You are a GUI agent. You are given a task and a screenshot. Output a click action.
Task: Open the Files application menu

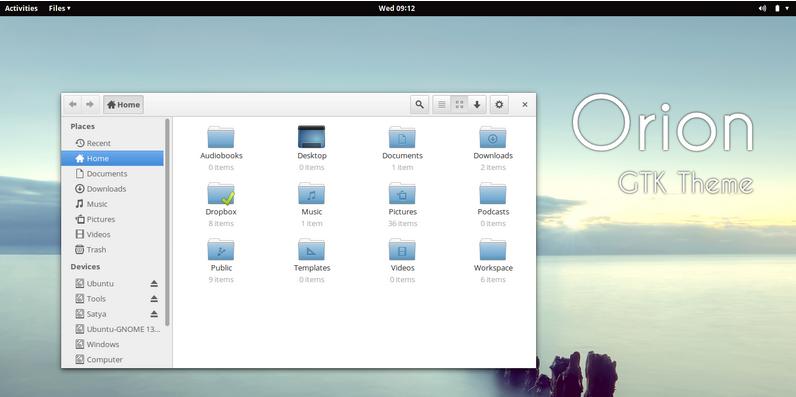tap(60, 8)
